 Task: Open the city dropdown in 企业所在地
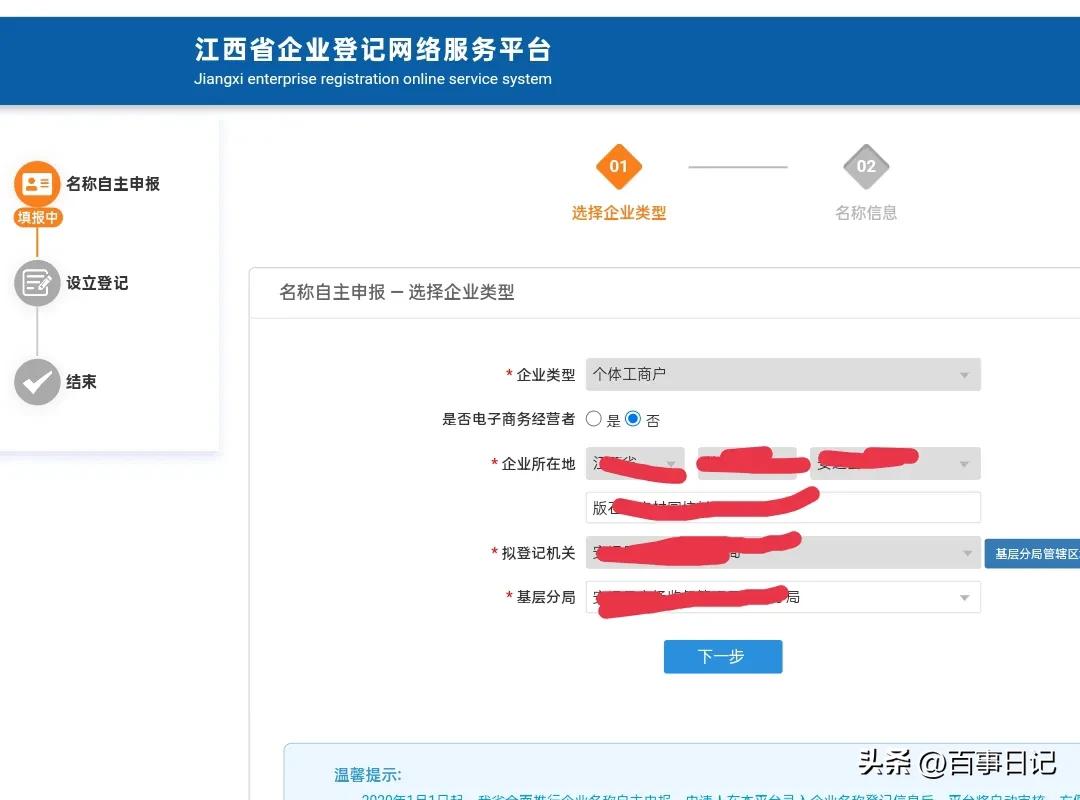(747, 463)
